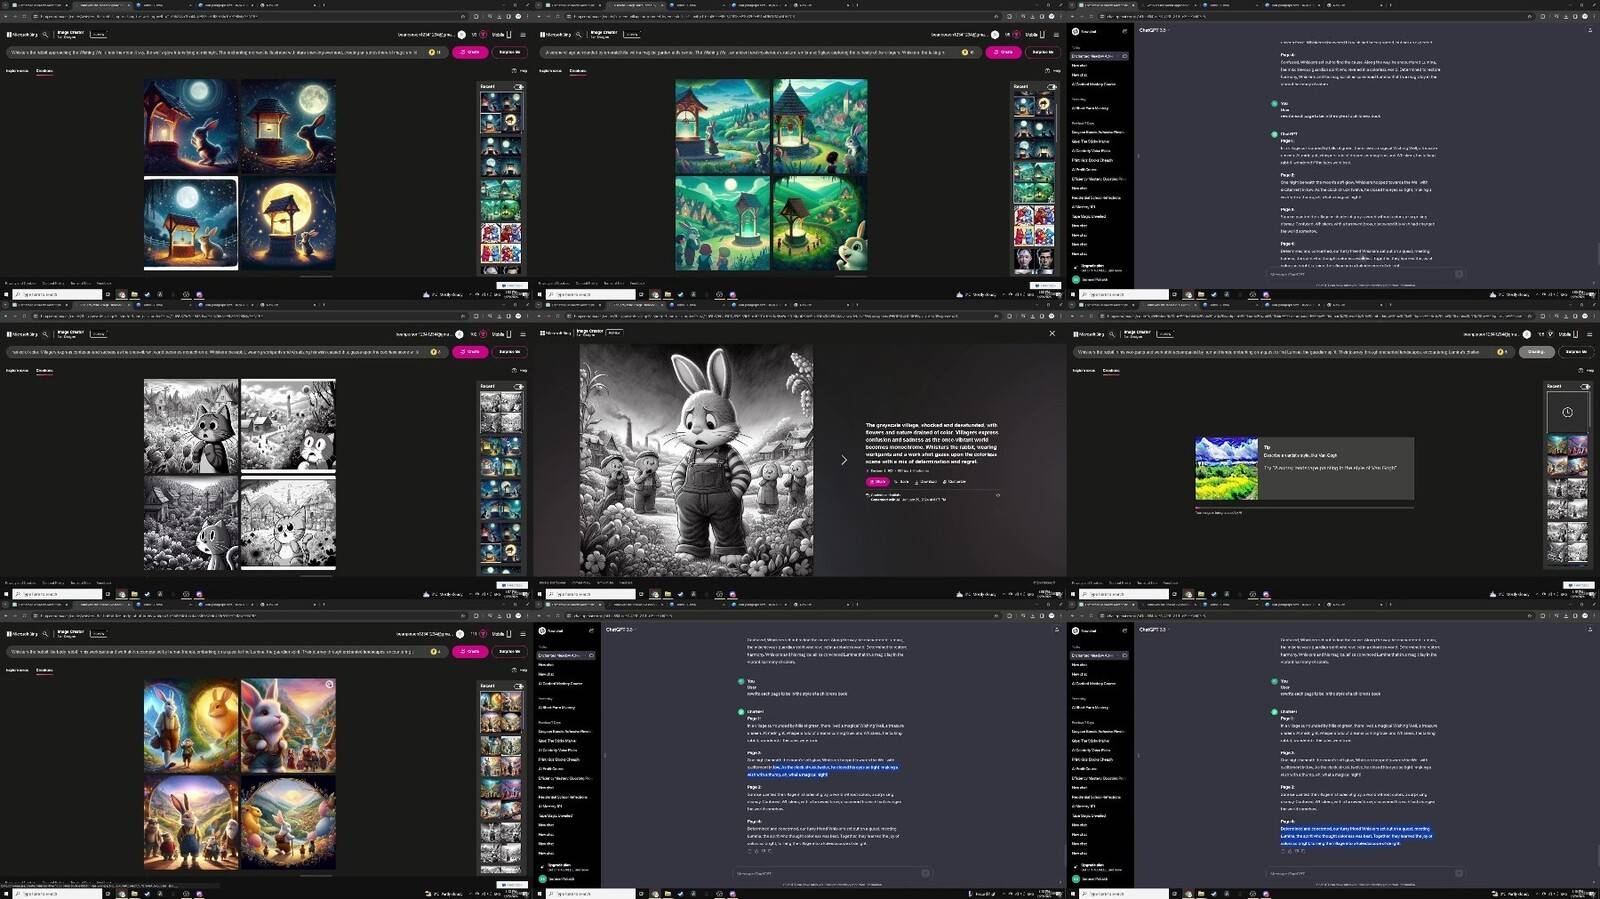Open the white-bordered moonlit well and rabbit image

point(190,223)
